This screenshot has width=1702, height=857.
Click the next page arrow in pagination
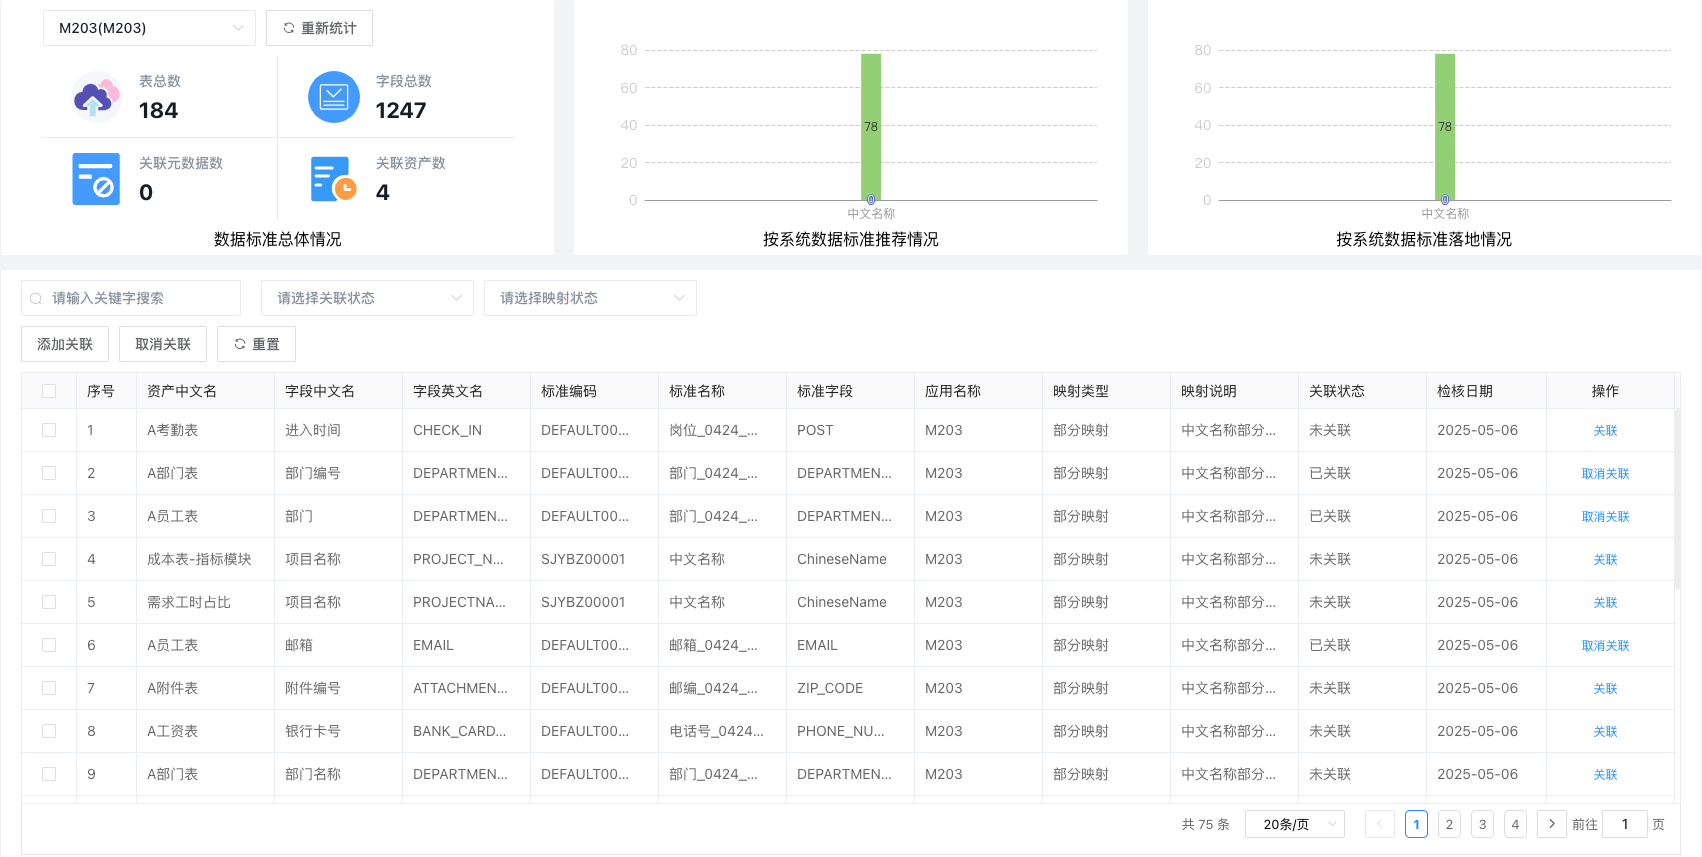point(1551,824)
